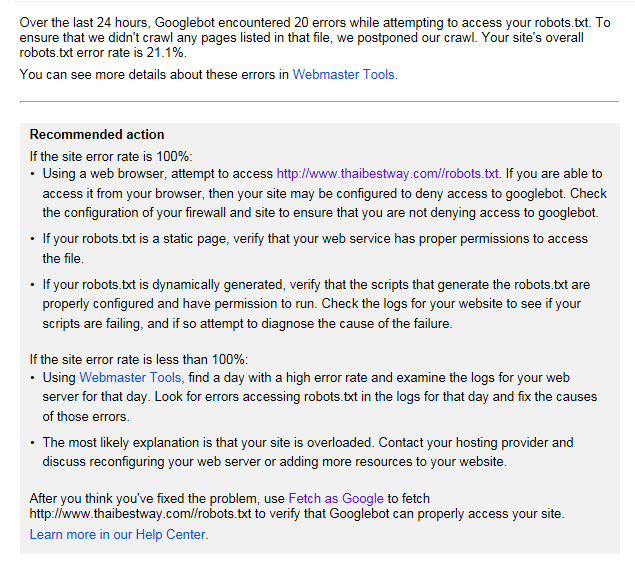
Task: Click bullet beside "most likely explanation" paragraph
Action: click(33, 442)
